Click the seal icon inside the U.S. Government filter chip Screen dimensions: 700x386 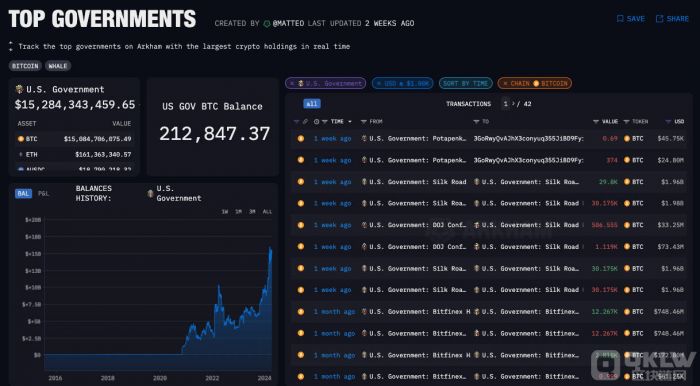pos(301,83)
